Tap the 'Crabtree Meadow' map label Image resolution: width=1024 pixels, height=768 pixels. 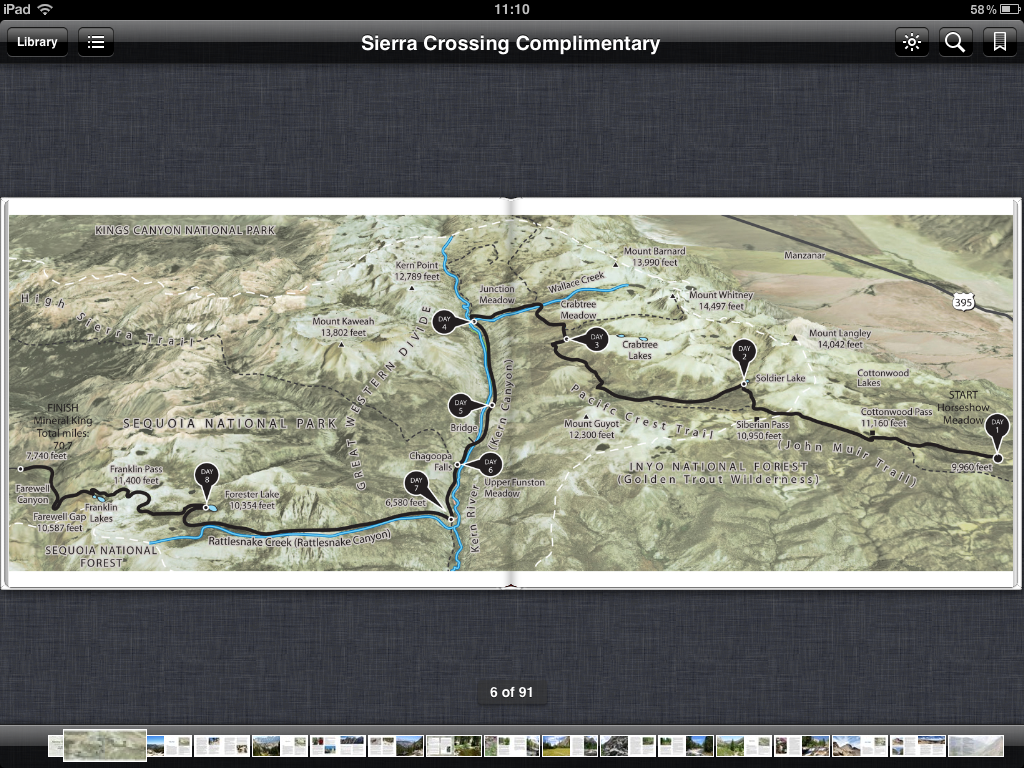(x=578, y=310)
